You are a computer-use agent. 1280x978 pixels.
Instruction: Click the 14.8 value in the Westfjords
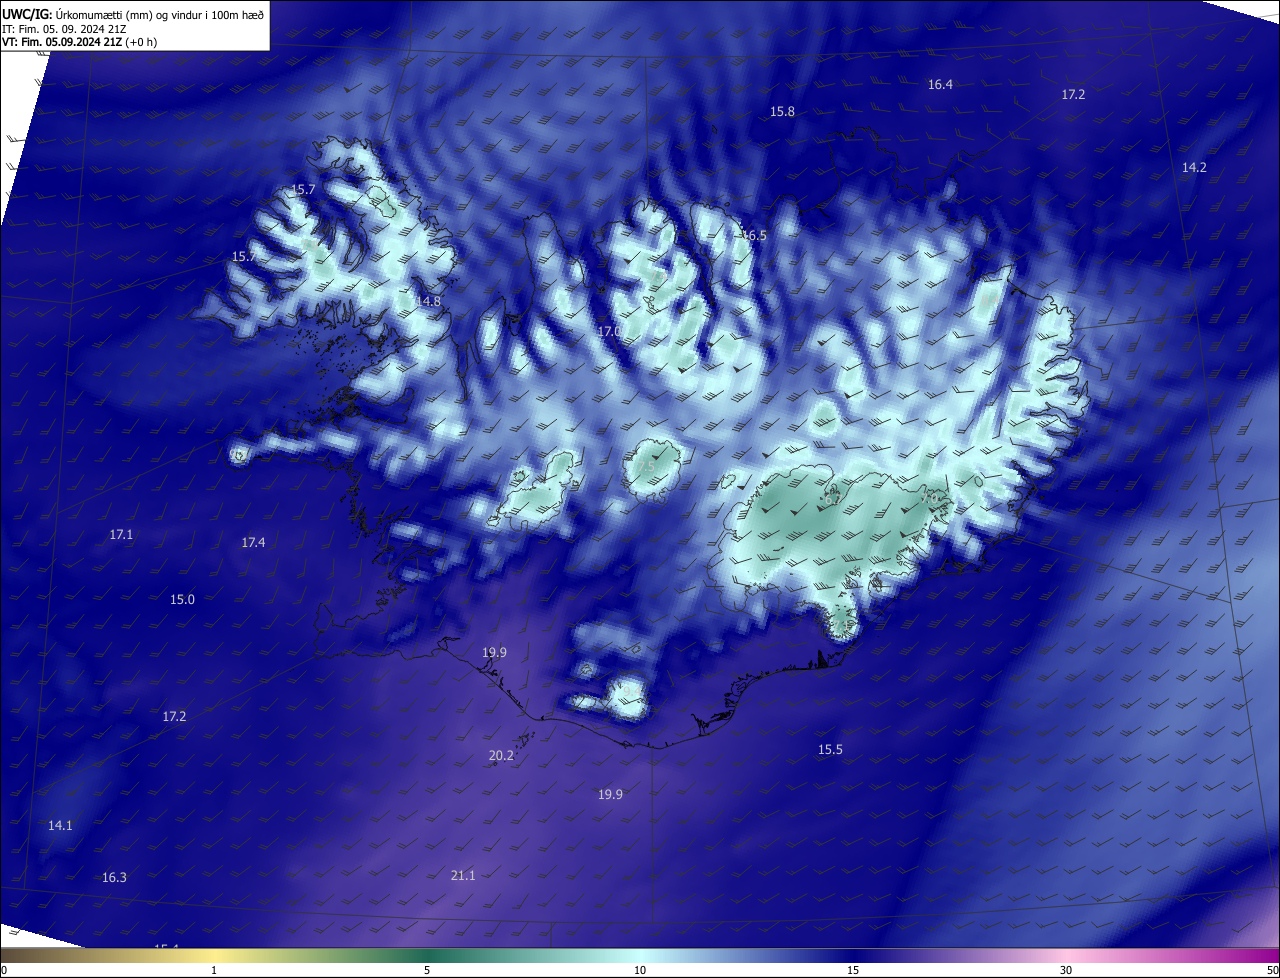[429, 301]
